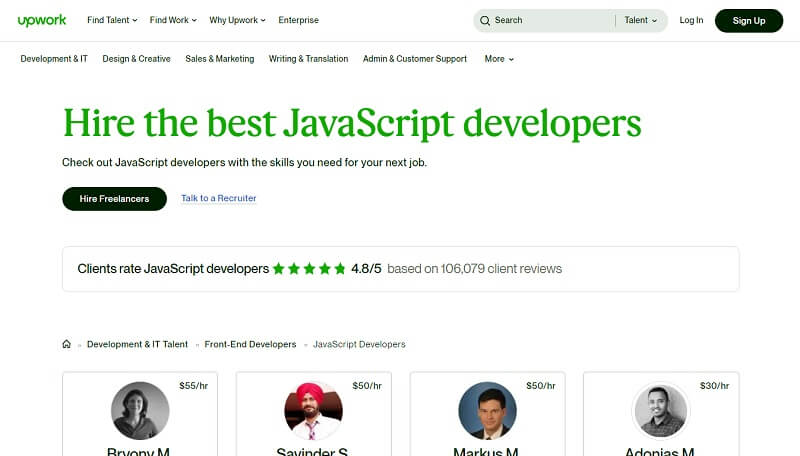800x456 pixels.
Task: Open Front-End Developers breadcrumb link
Action: (x=250, y=344)
